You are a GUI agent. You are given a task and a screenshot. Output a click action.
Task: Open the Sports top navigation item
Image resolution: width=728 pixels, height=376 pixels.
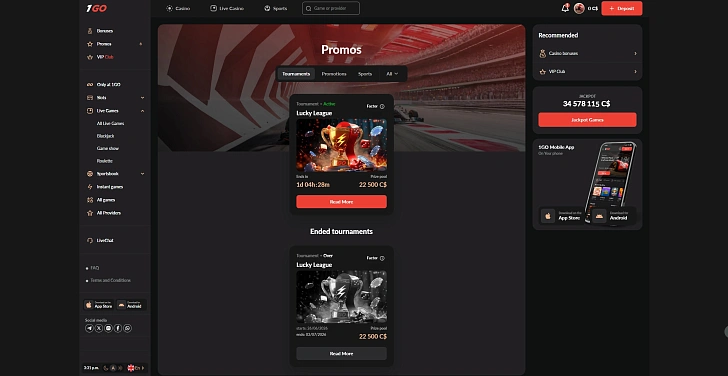click(275, 8)
